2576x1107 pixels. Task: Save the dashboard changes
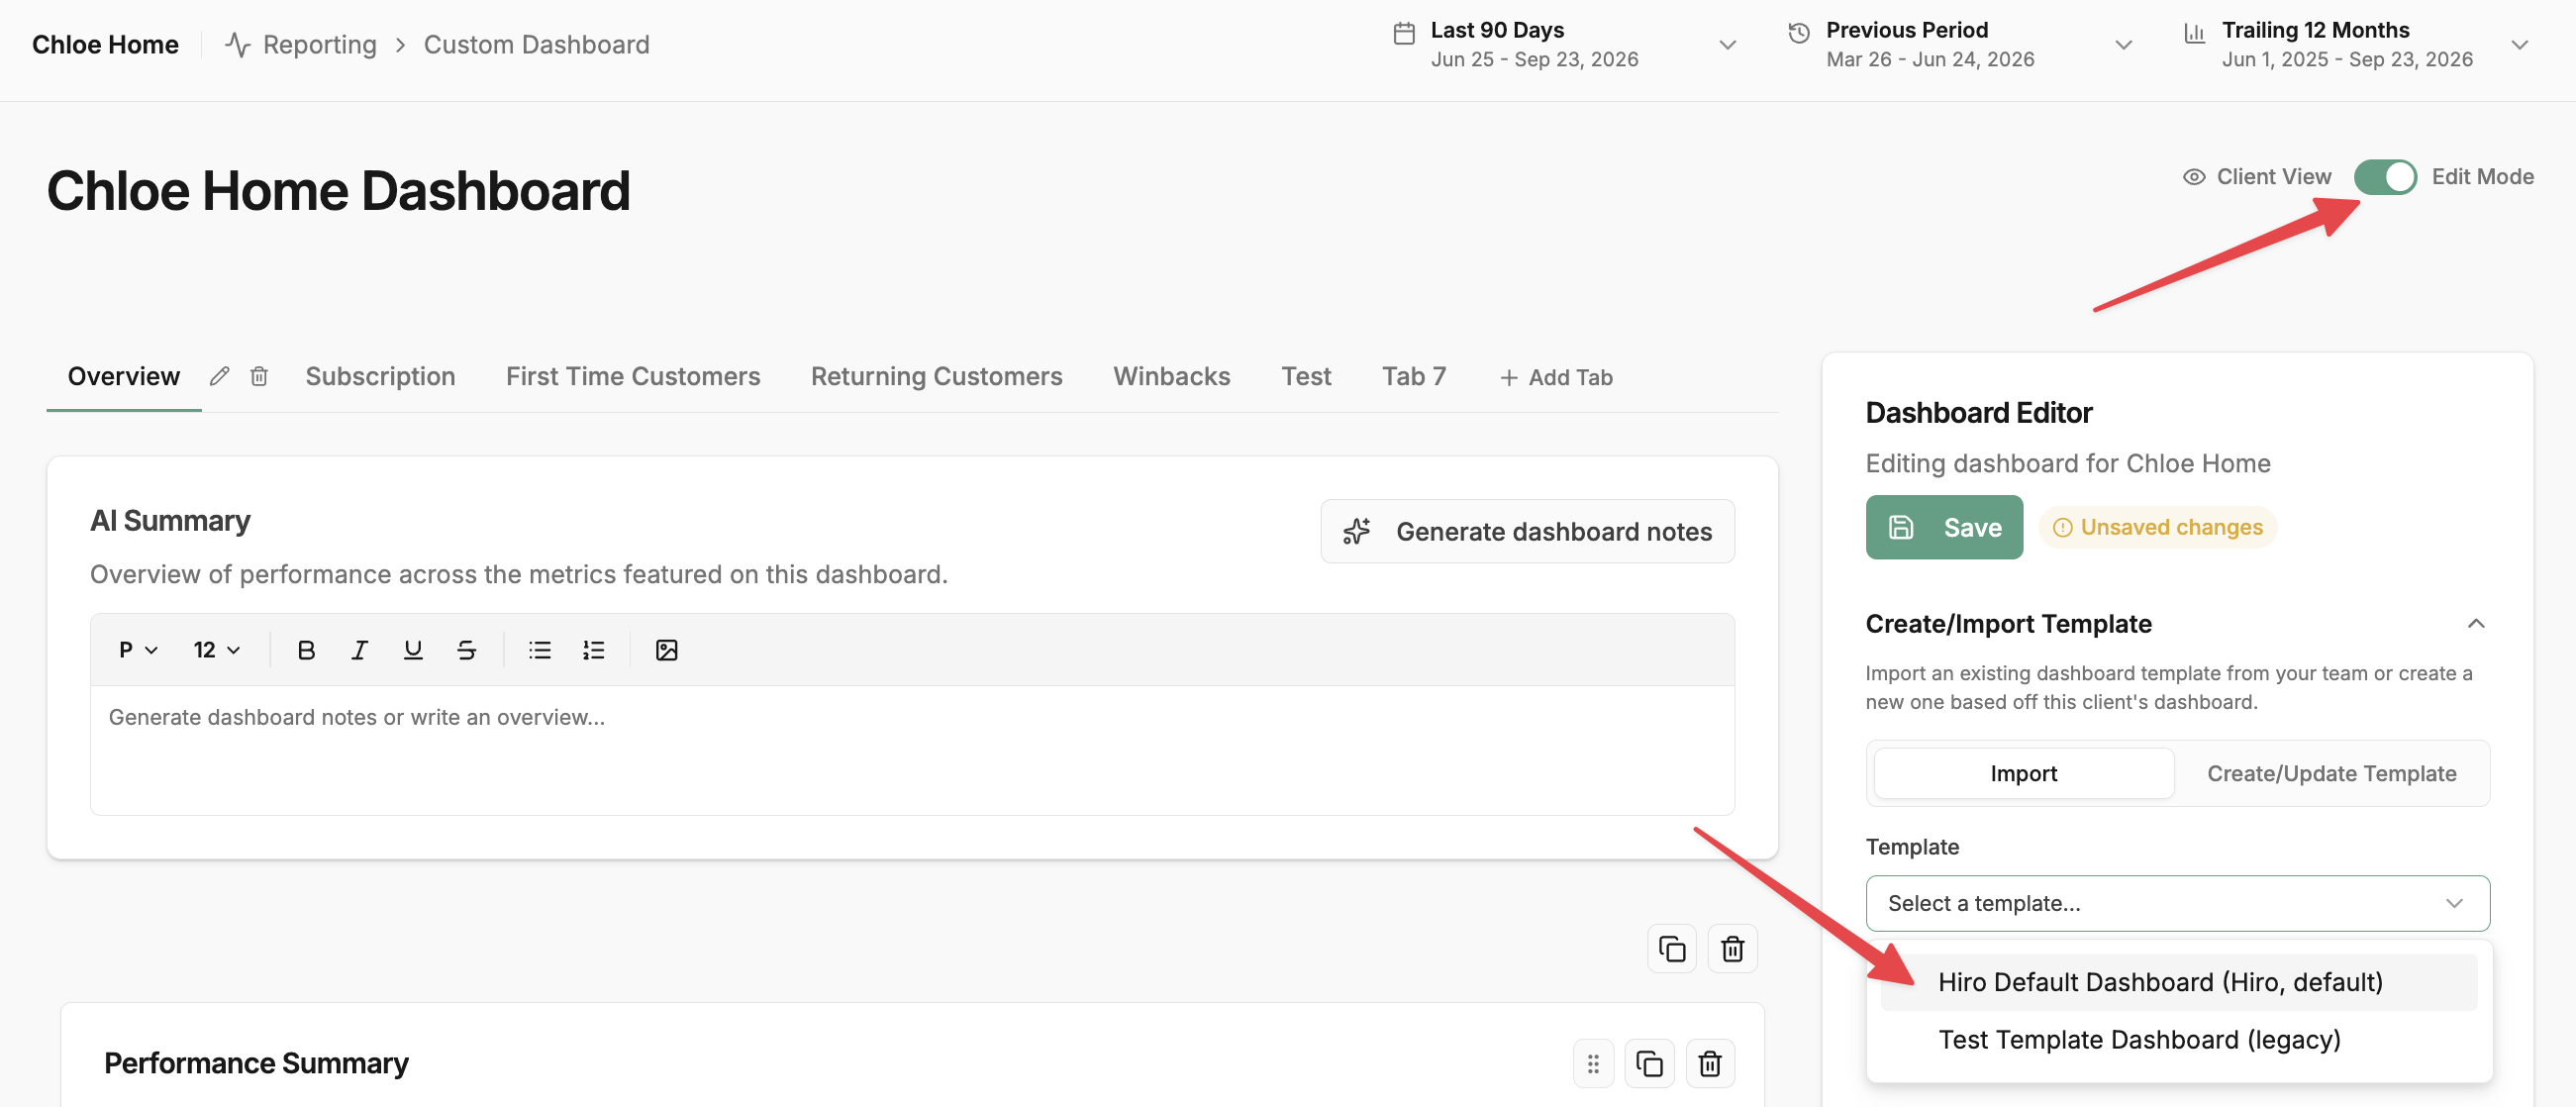(1943, 527)
